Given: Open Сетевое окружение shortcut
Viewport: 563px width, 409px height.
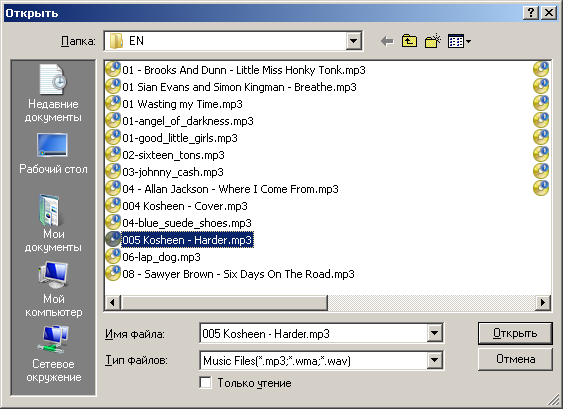Looking at the screenshot, I should (x=53, y=354).
